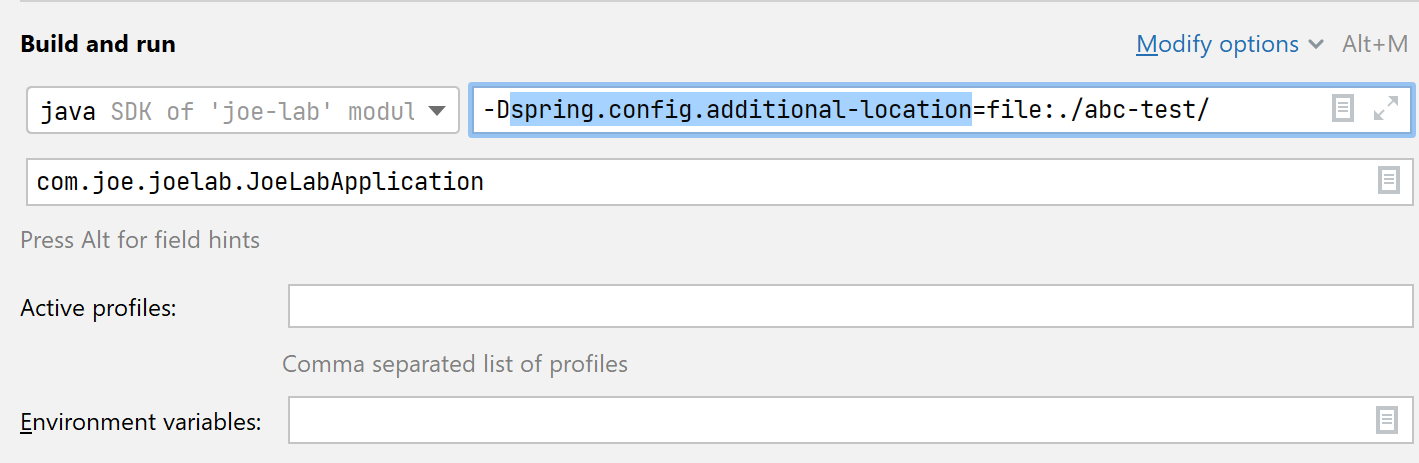Image resolution: width=1419 pixels, height=463 pixels.
Task: Click the SDK dropdown triangle arrow
Action: tap(437, 111)
